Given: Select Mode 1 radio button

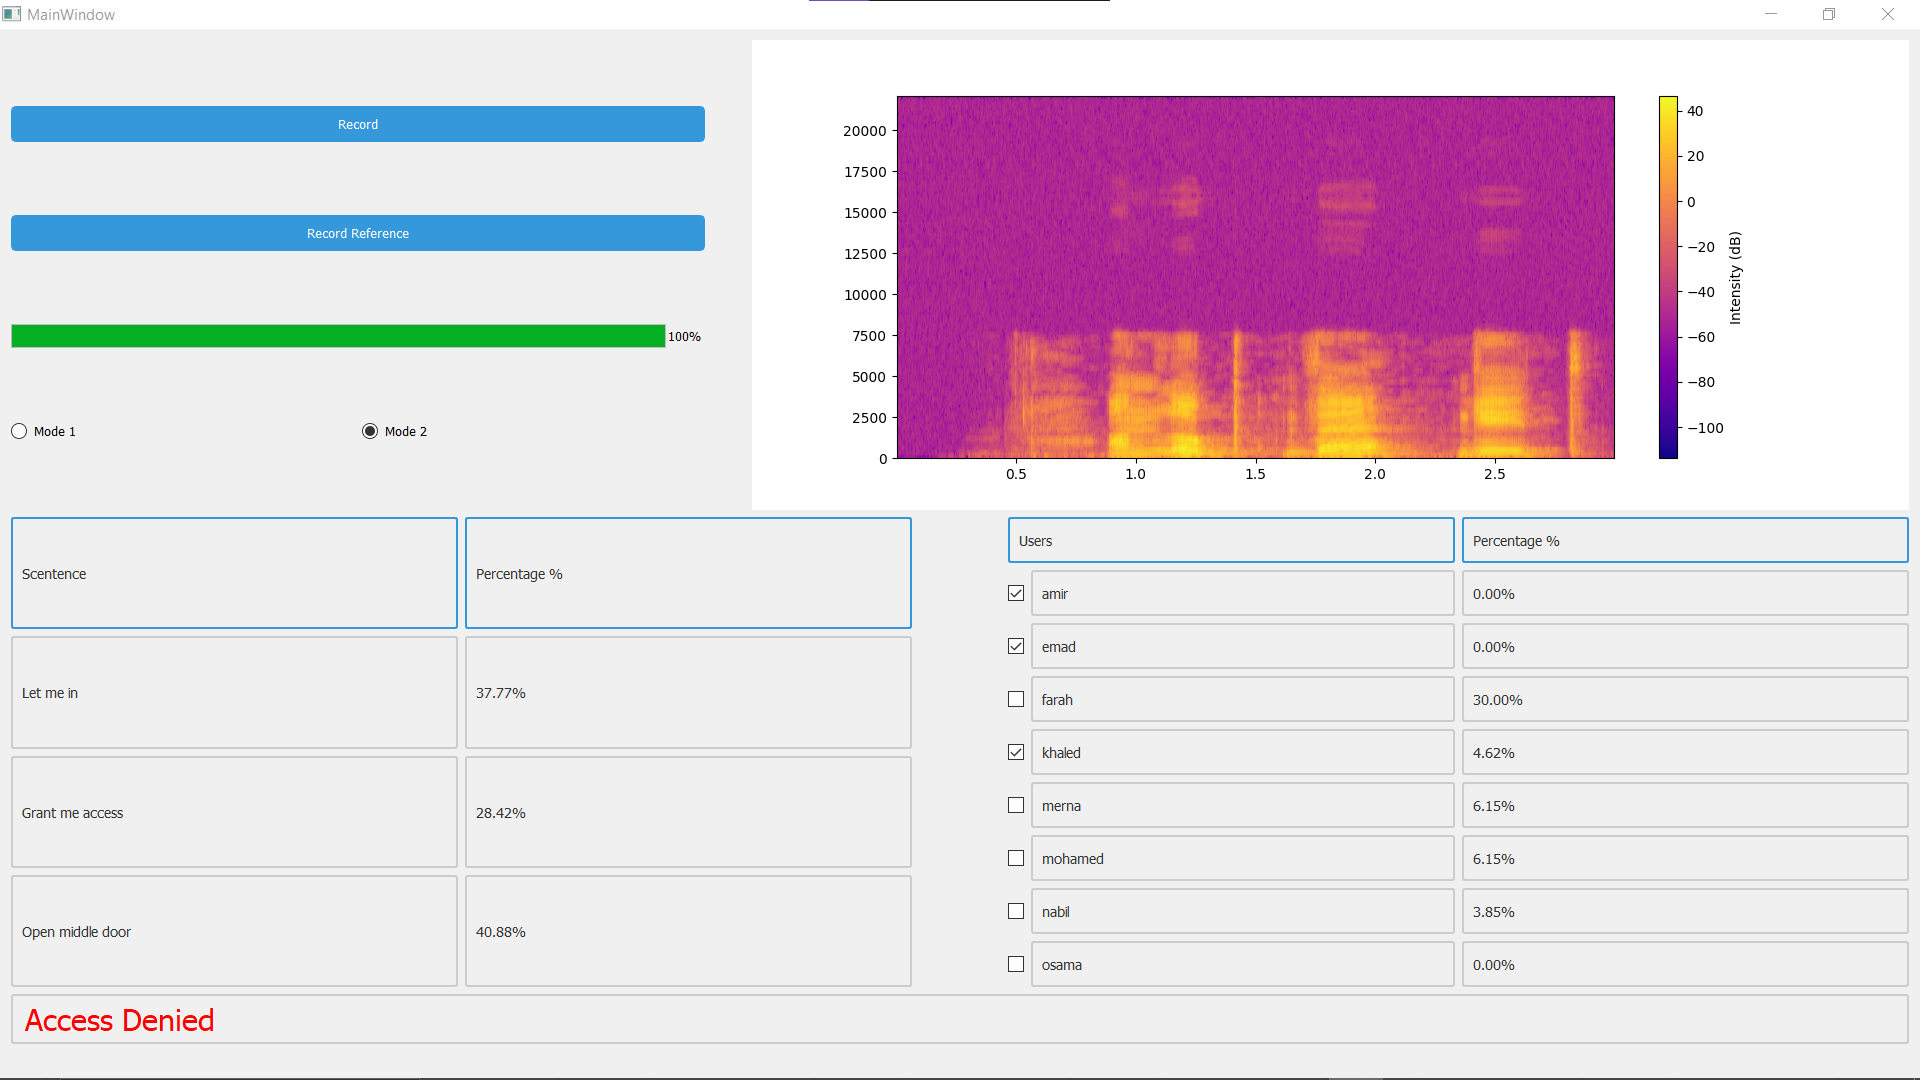Looking at the screenshot, I should pyautogui.click(x=20, y=431).
